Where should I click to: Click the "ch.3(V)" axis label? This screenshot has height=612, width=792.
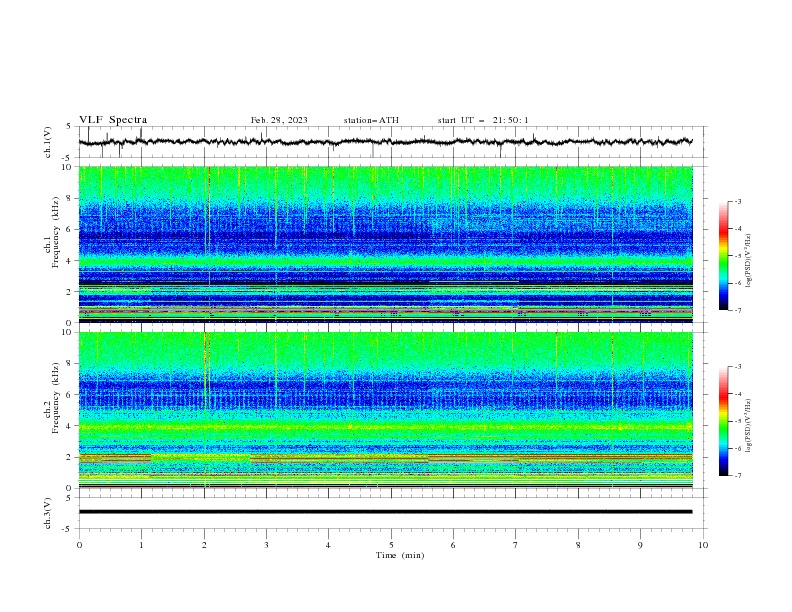48,513
